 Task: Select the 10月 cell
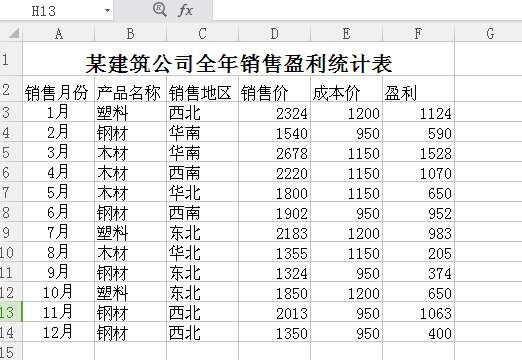(59, 292)
